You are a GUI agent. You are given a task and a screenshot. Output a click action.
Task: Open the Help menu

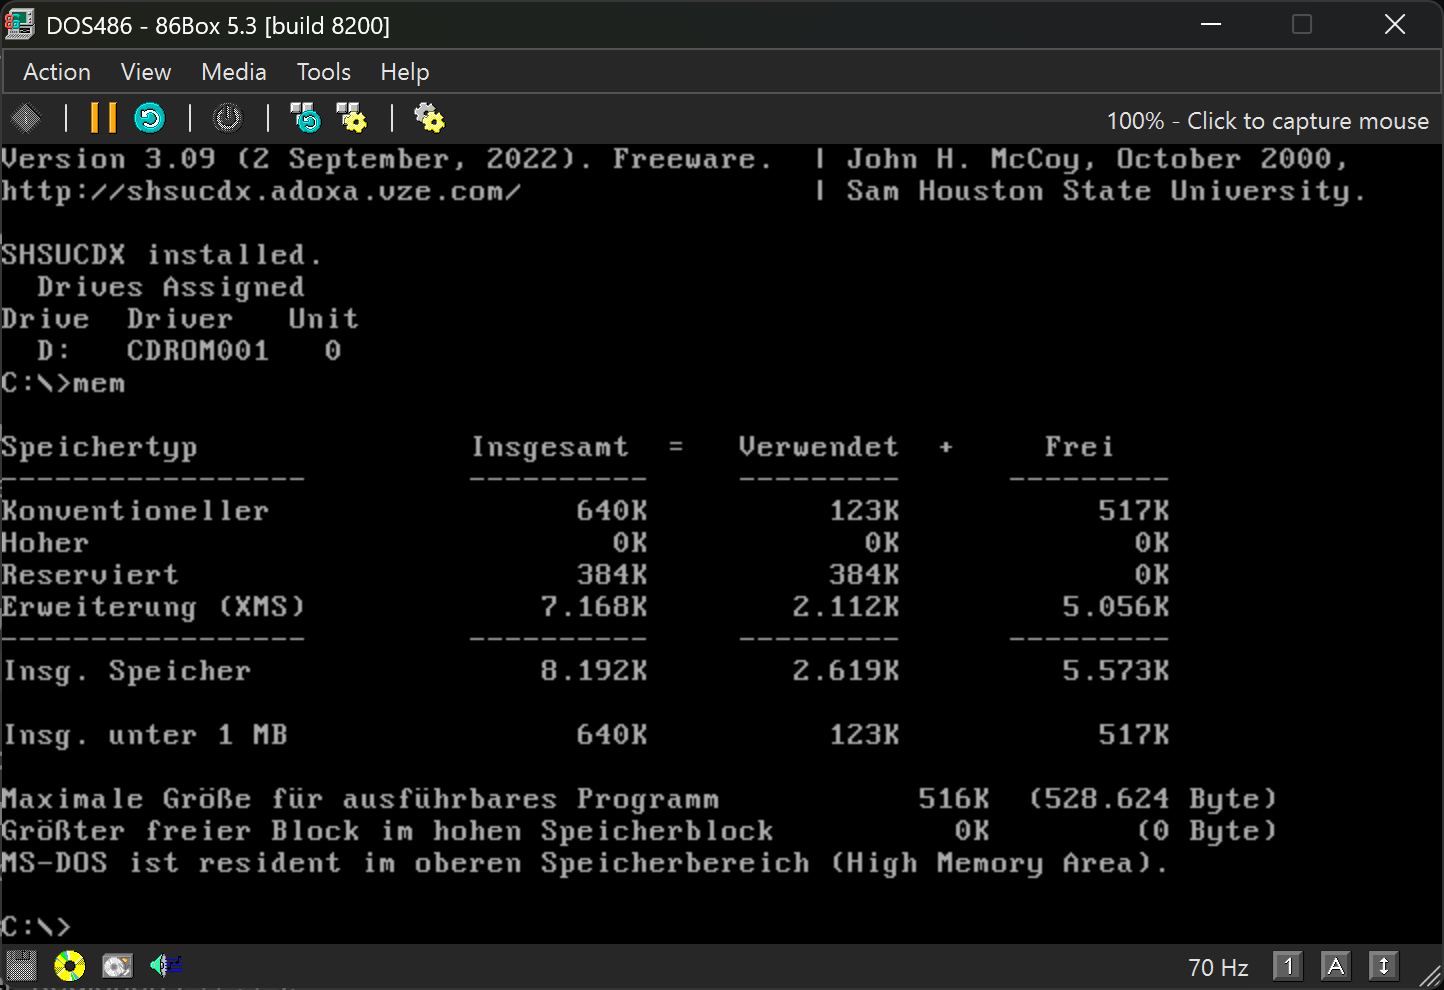coord(405,72)
